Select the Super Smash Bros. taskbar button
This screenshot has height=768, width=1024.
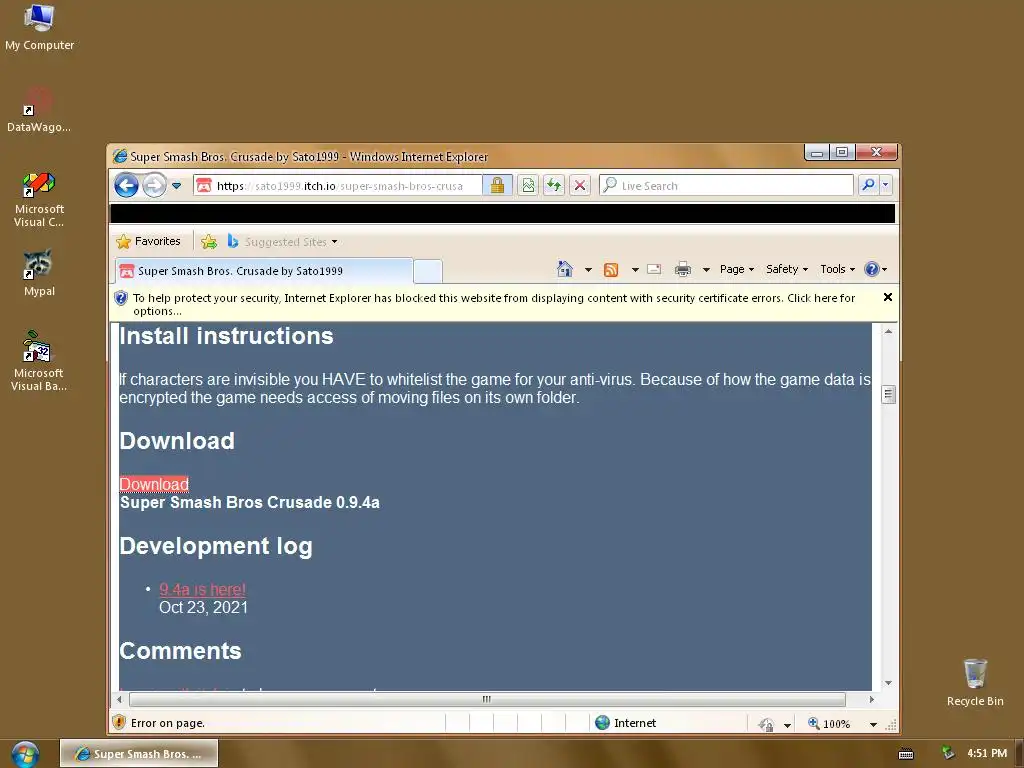139,754
